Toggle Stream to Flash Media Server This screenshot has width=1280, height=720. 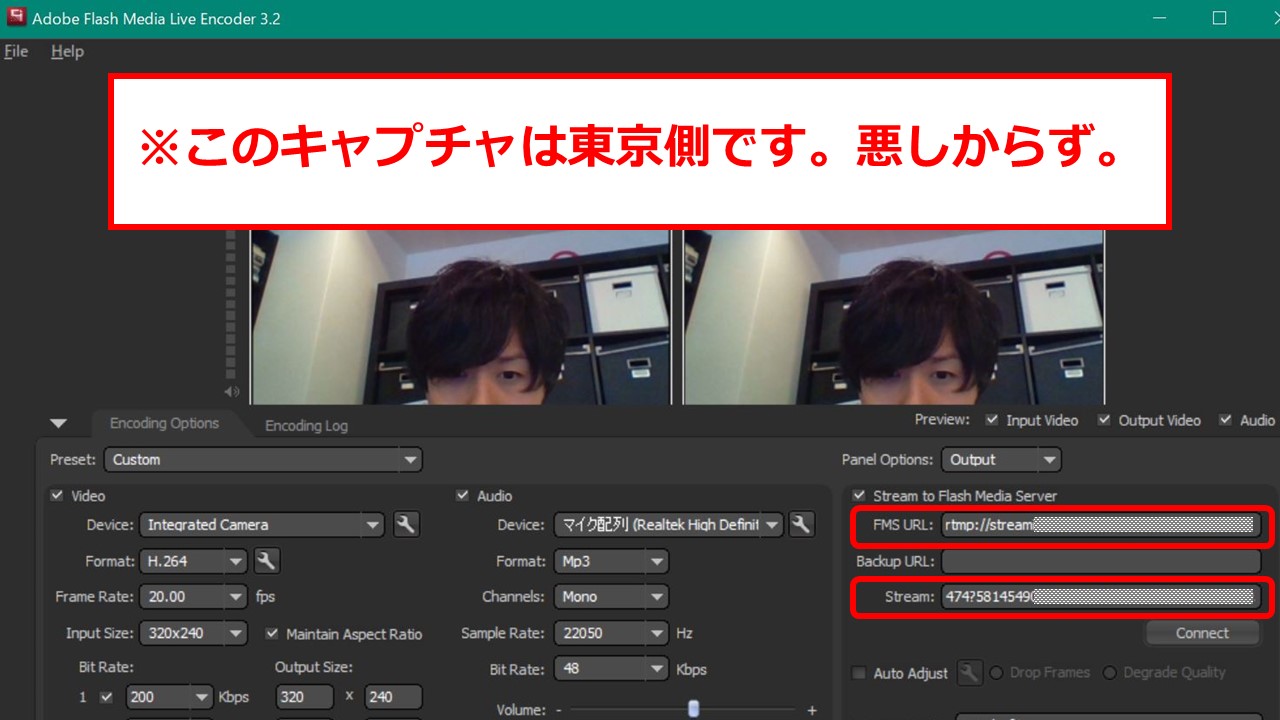point(859,495)
